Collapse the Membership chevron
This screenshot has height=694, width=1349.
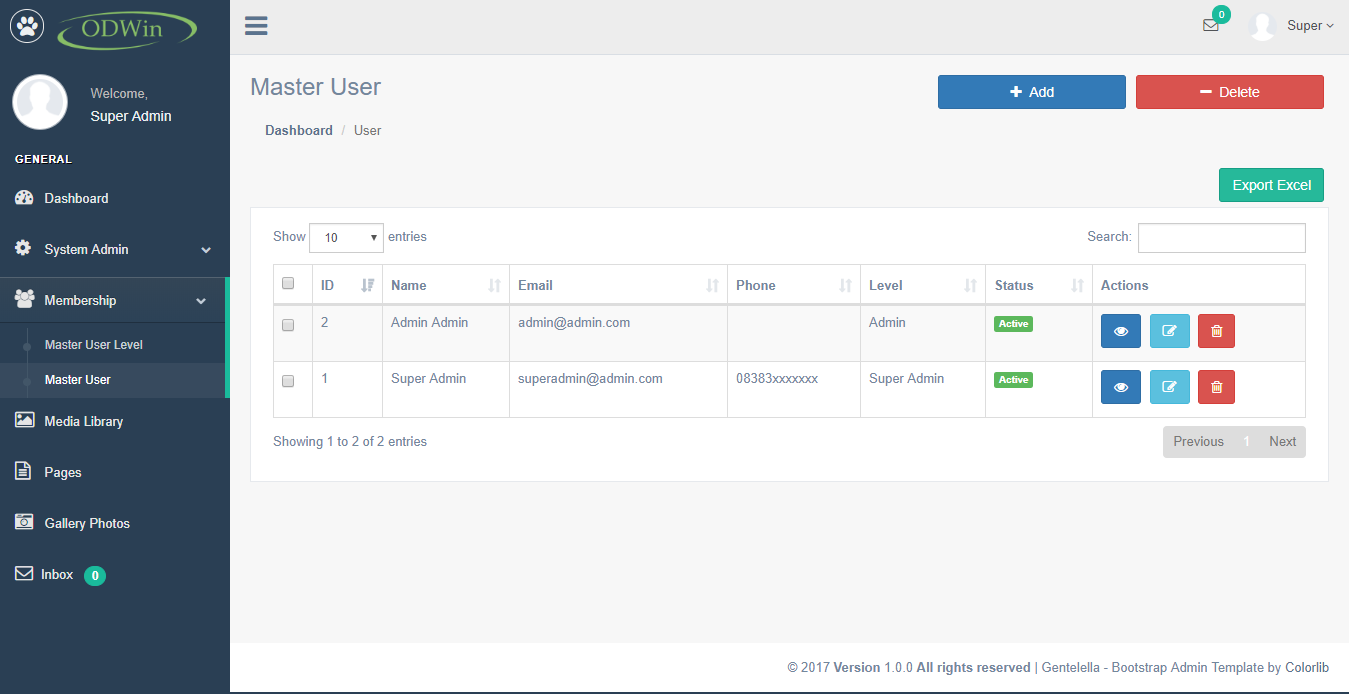pyautogui.click(x=201, y=301)
